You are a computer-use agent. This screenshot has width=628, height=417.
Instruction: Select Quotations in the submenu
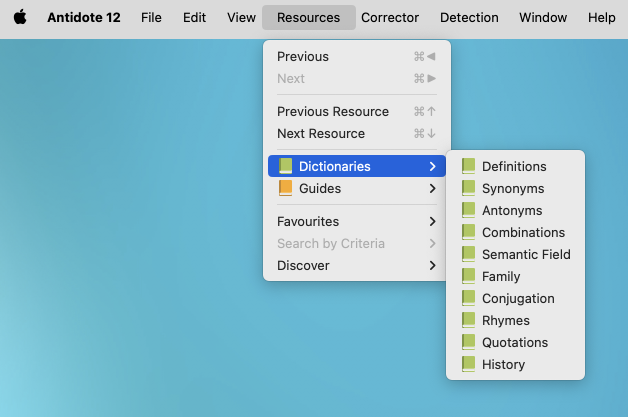tap(515, 342)
